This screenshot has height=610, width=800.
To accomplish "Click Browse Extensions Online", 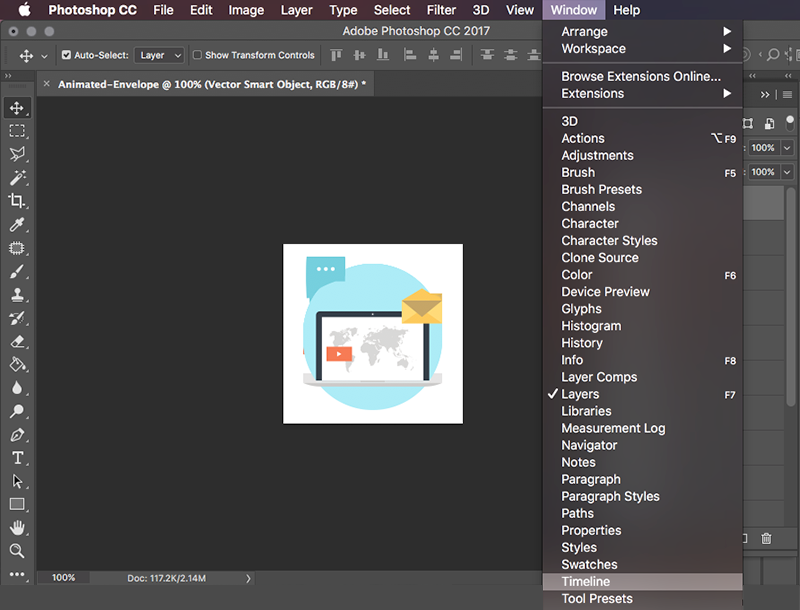I will pyautogui.click(x=642, y=77).
